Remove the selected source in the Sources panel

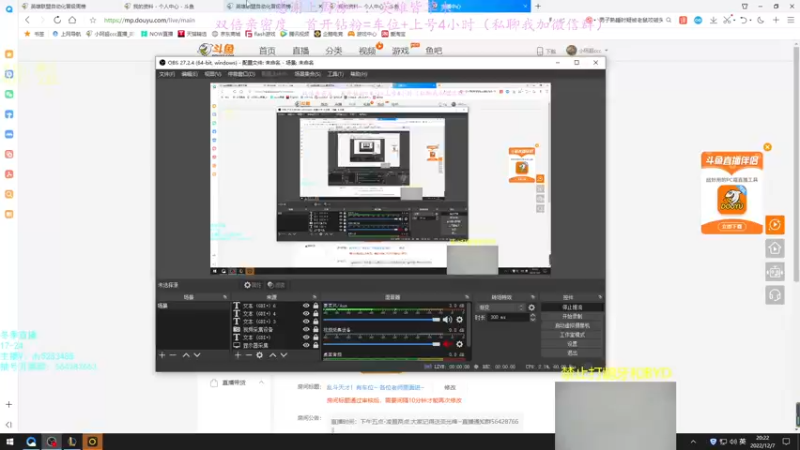tap(248, 355)
